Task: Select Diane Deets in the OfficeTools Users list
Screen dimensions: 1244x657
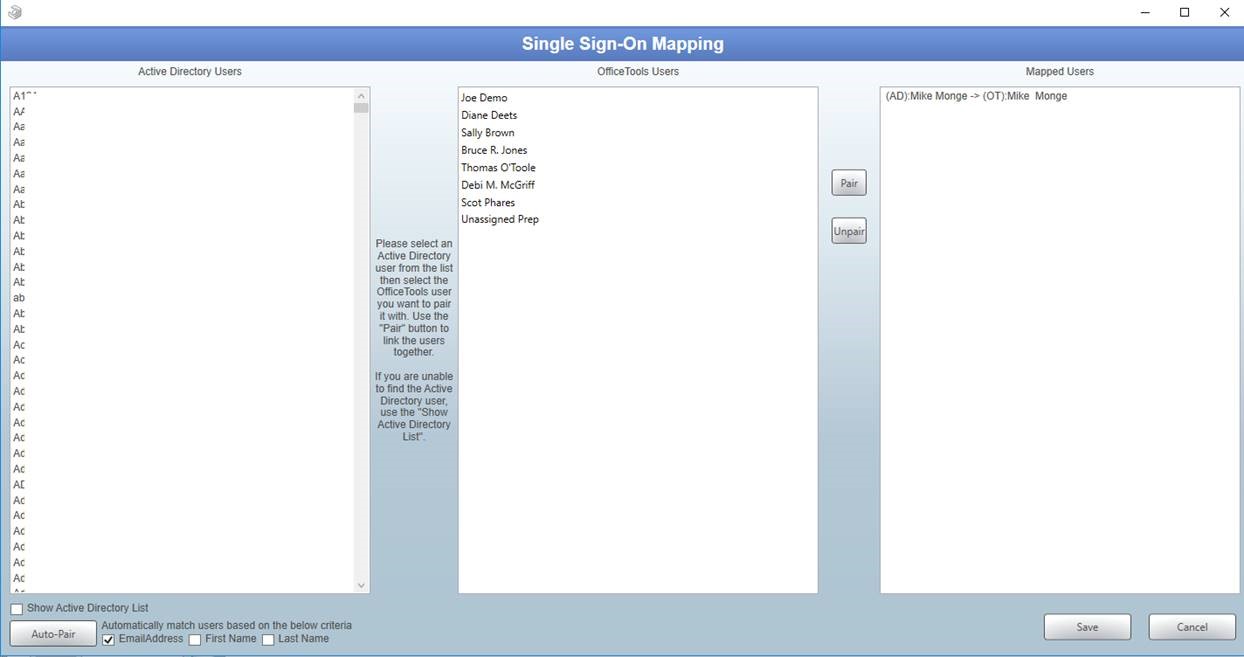Action: 489,115
